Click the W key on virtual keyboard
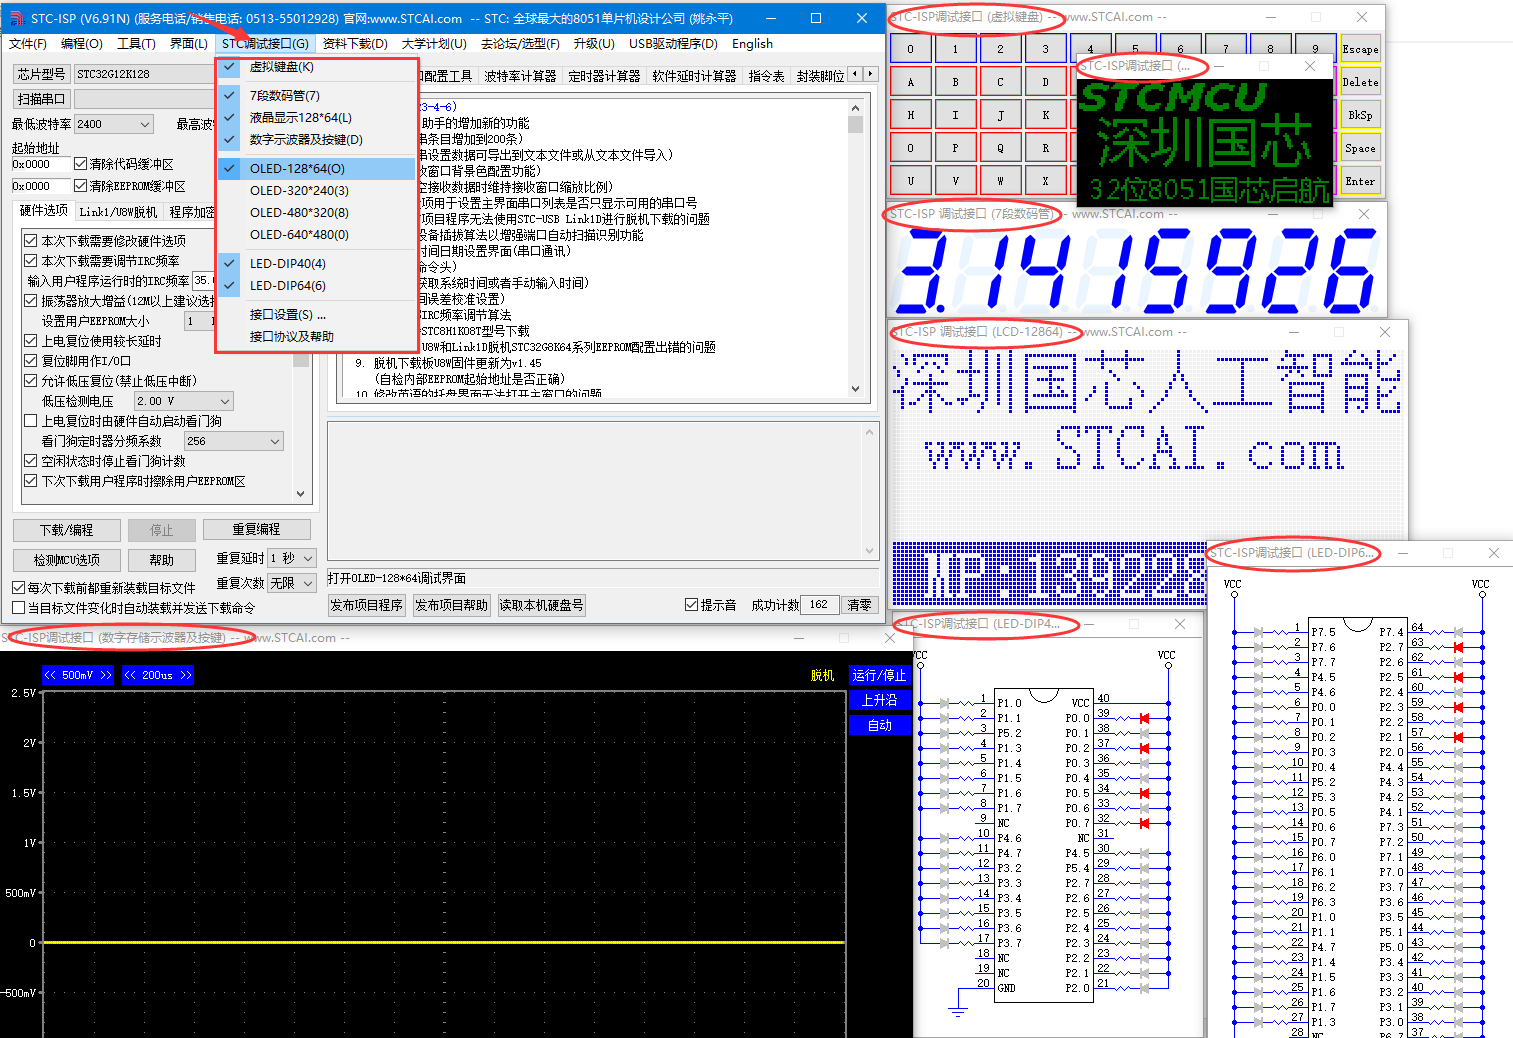 click(1000, 181)
